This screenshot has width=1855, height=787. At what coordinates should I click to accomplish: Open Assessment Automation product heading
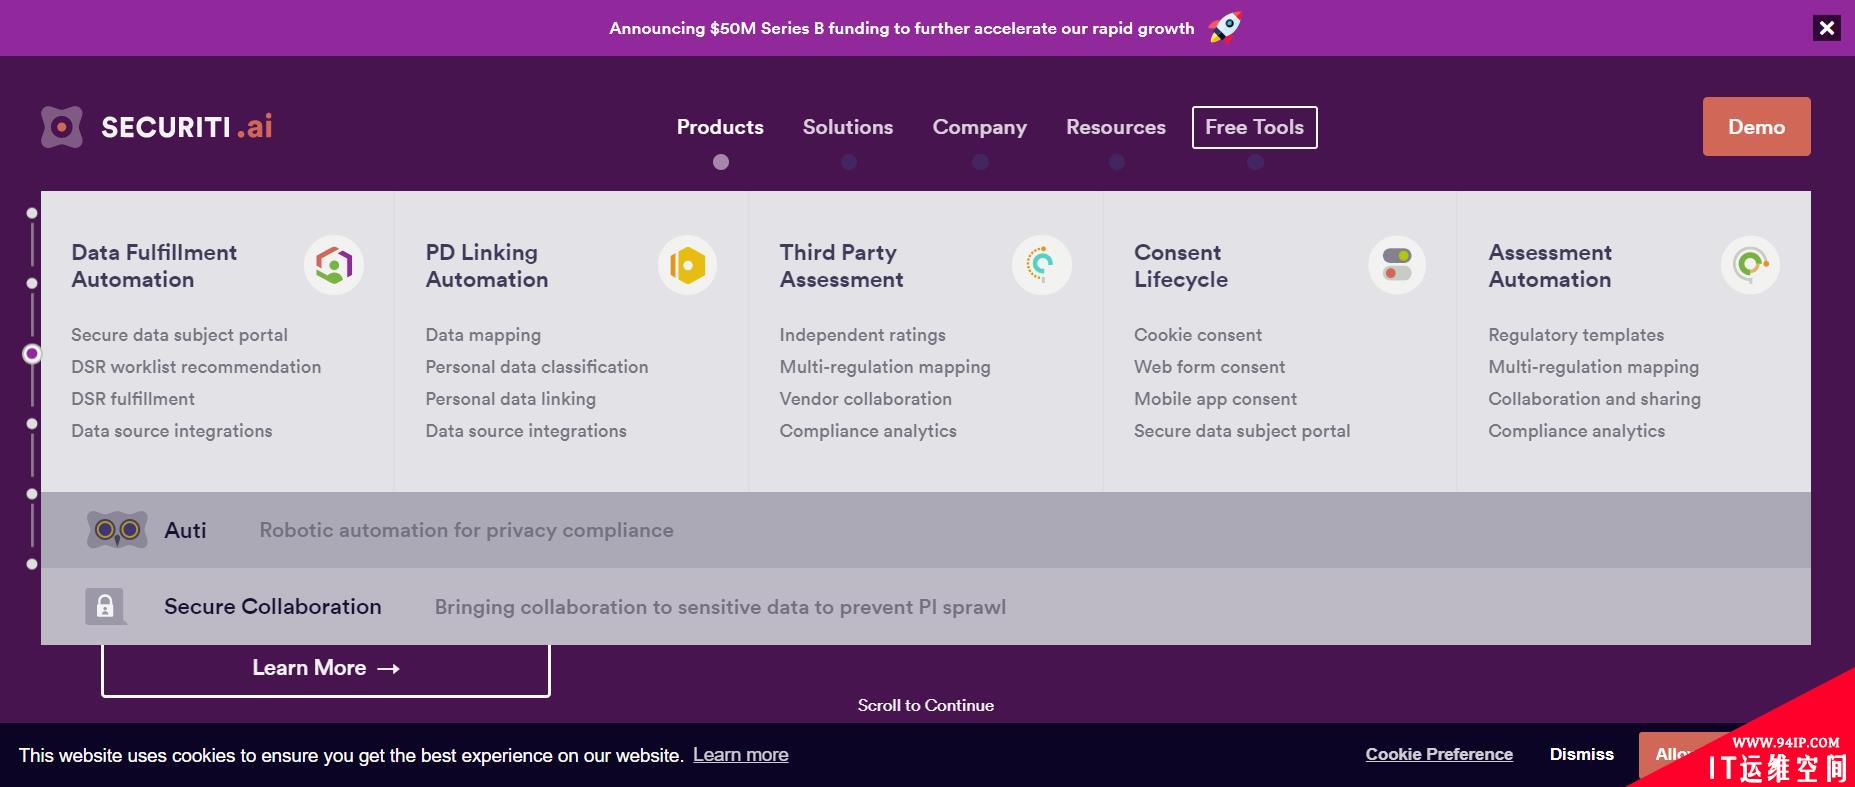(x=1550, y=266)
